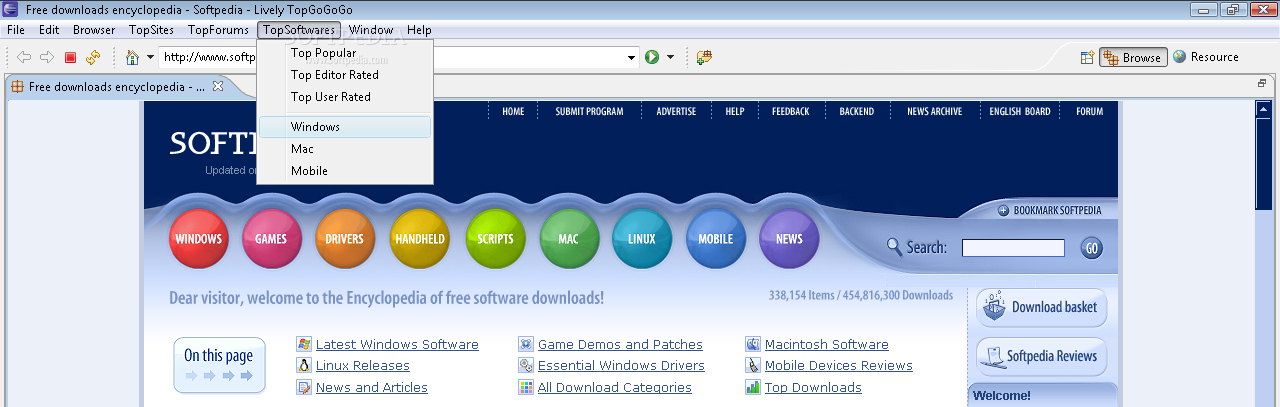Stop page loading with red square icon
The image size is (1280, 407).
(x=70, y=58)
